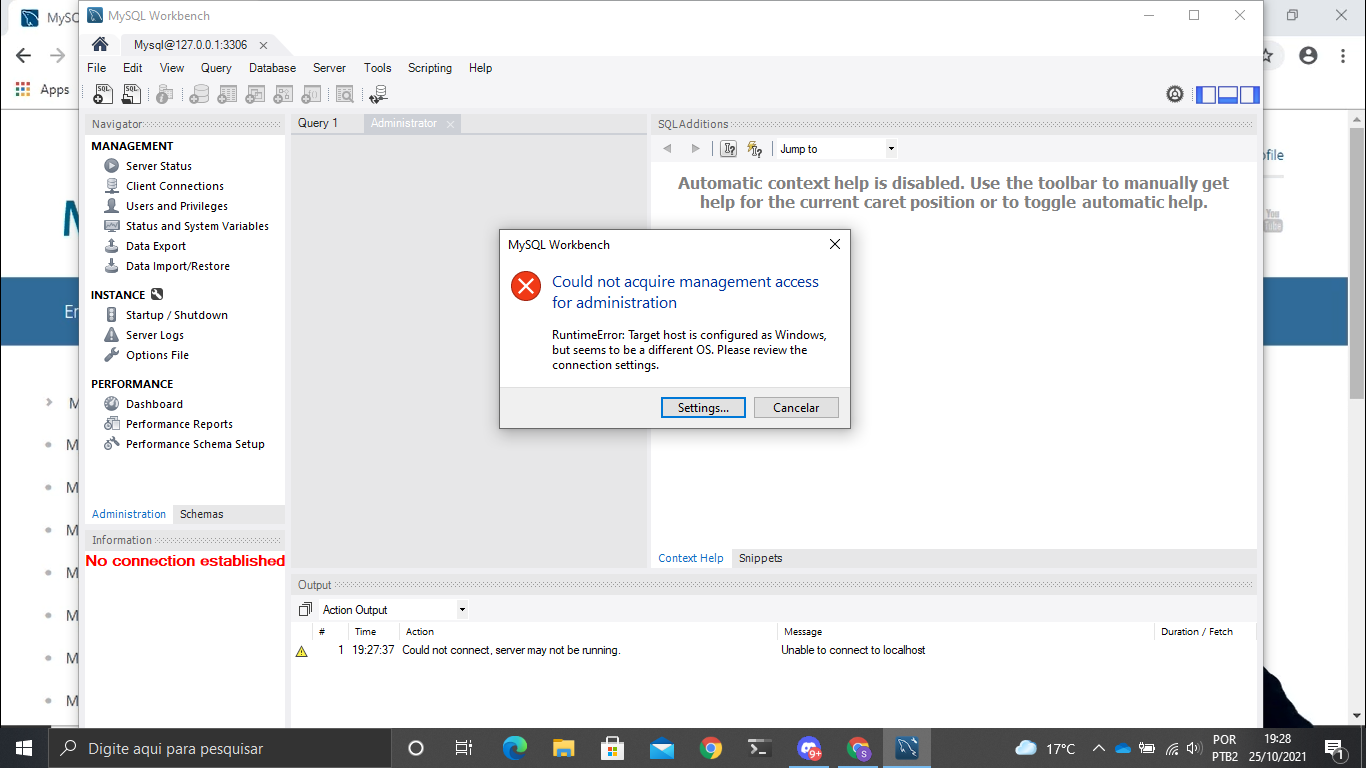Open Performance Schema Setup

click(x=195, y=444)
